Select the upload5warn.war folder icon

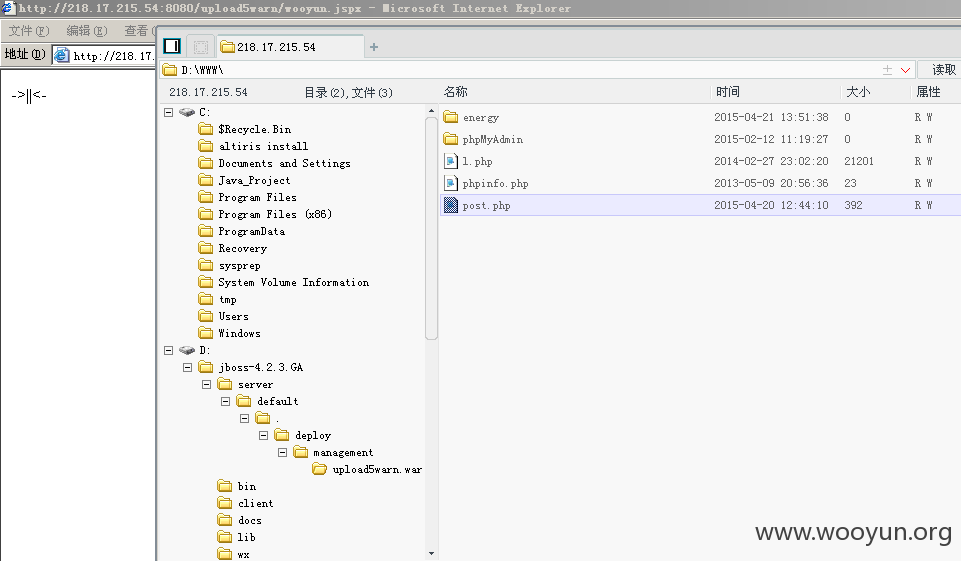pos(319,469)
